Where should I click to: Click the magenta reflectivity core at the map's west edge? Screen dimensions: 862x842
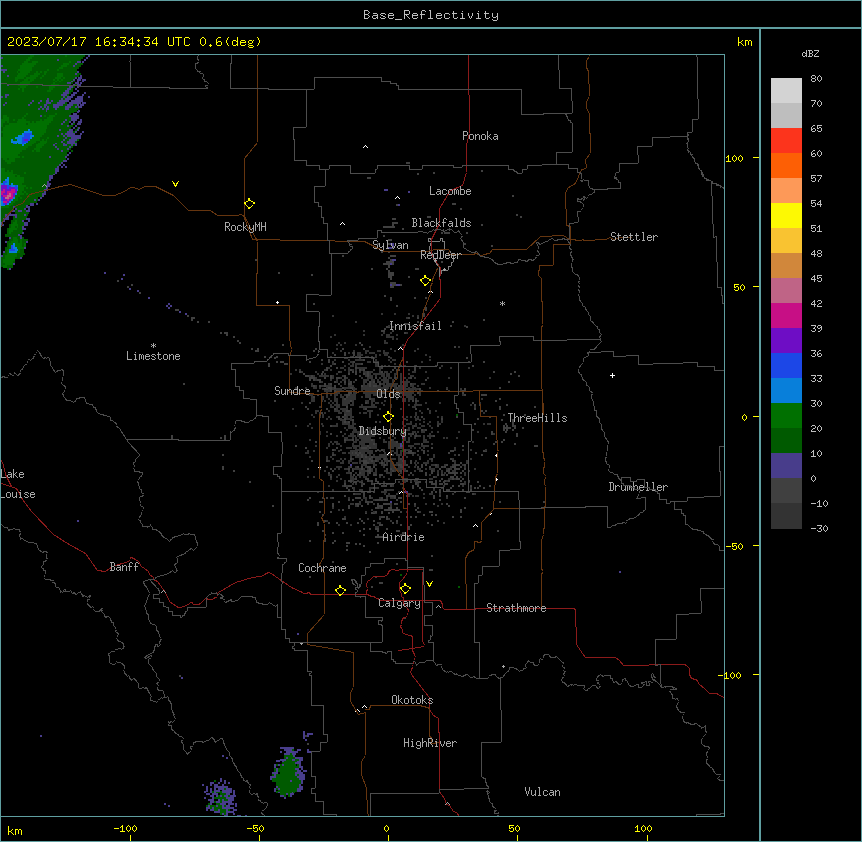coord(9,194)
